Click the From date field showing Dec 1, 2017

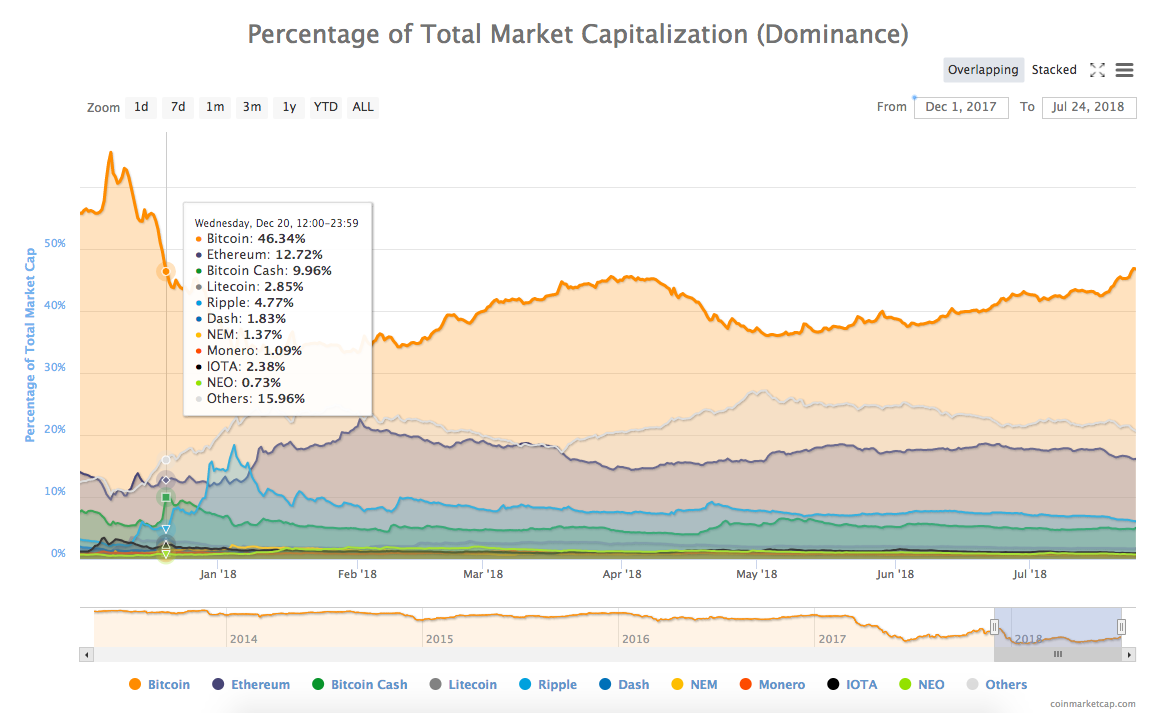[x=961, y=107]
